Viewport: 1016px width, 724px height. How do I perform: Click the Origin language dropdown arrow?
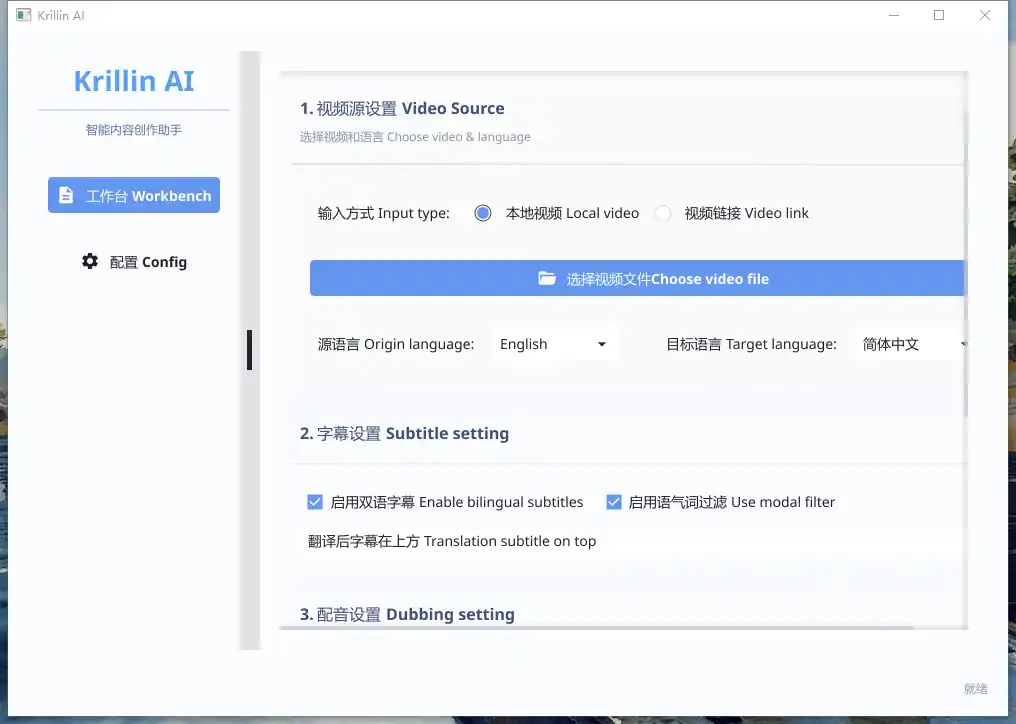click(601, 345)
